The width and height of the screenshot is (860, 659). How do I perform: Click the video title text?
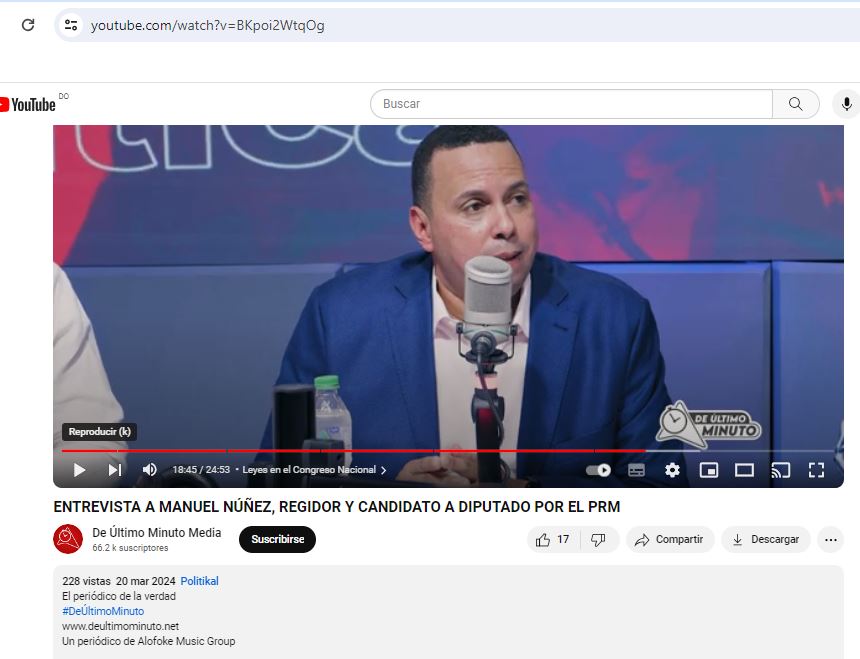(x=337, y=507)
